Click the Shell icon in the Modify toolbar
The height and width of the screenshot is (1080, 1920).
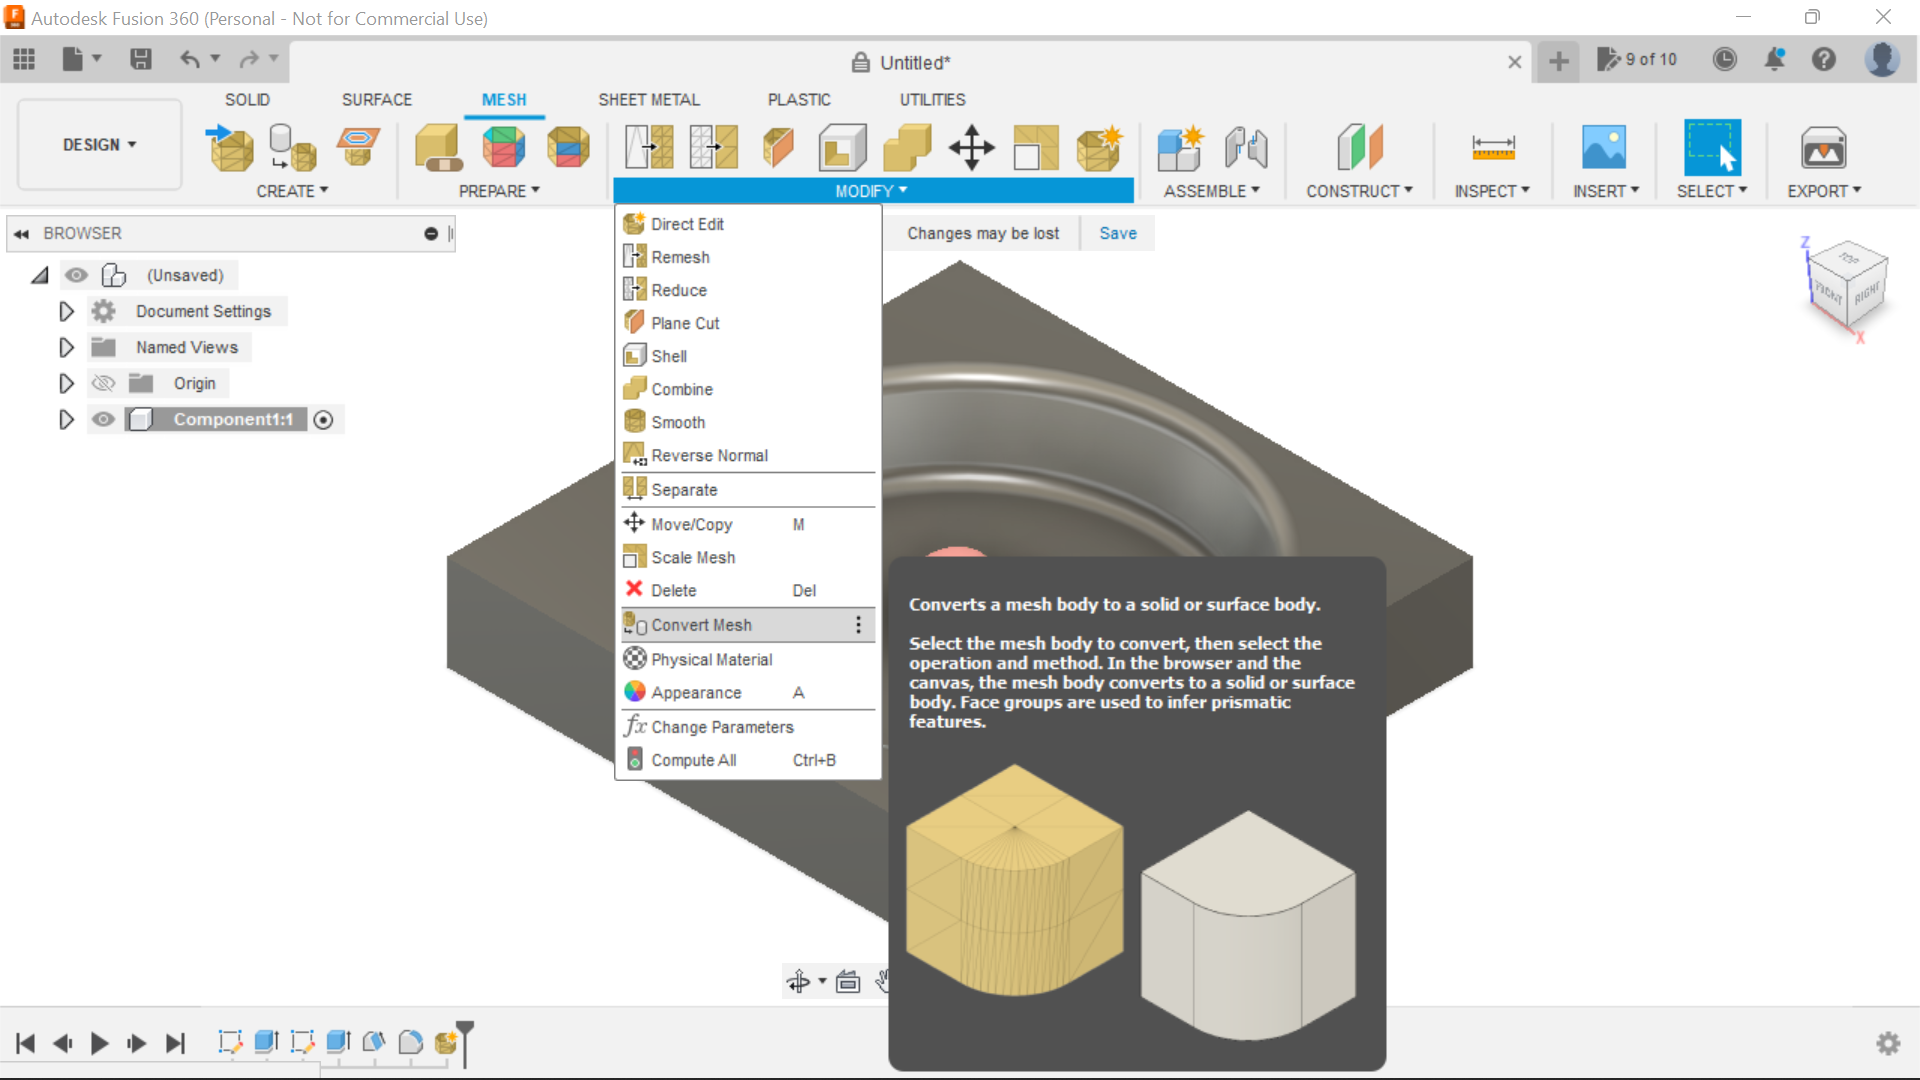pos(843,147)
